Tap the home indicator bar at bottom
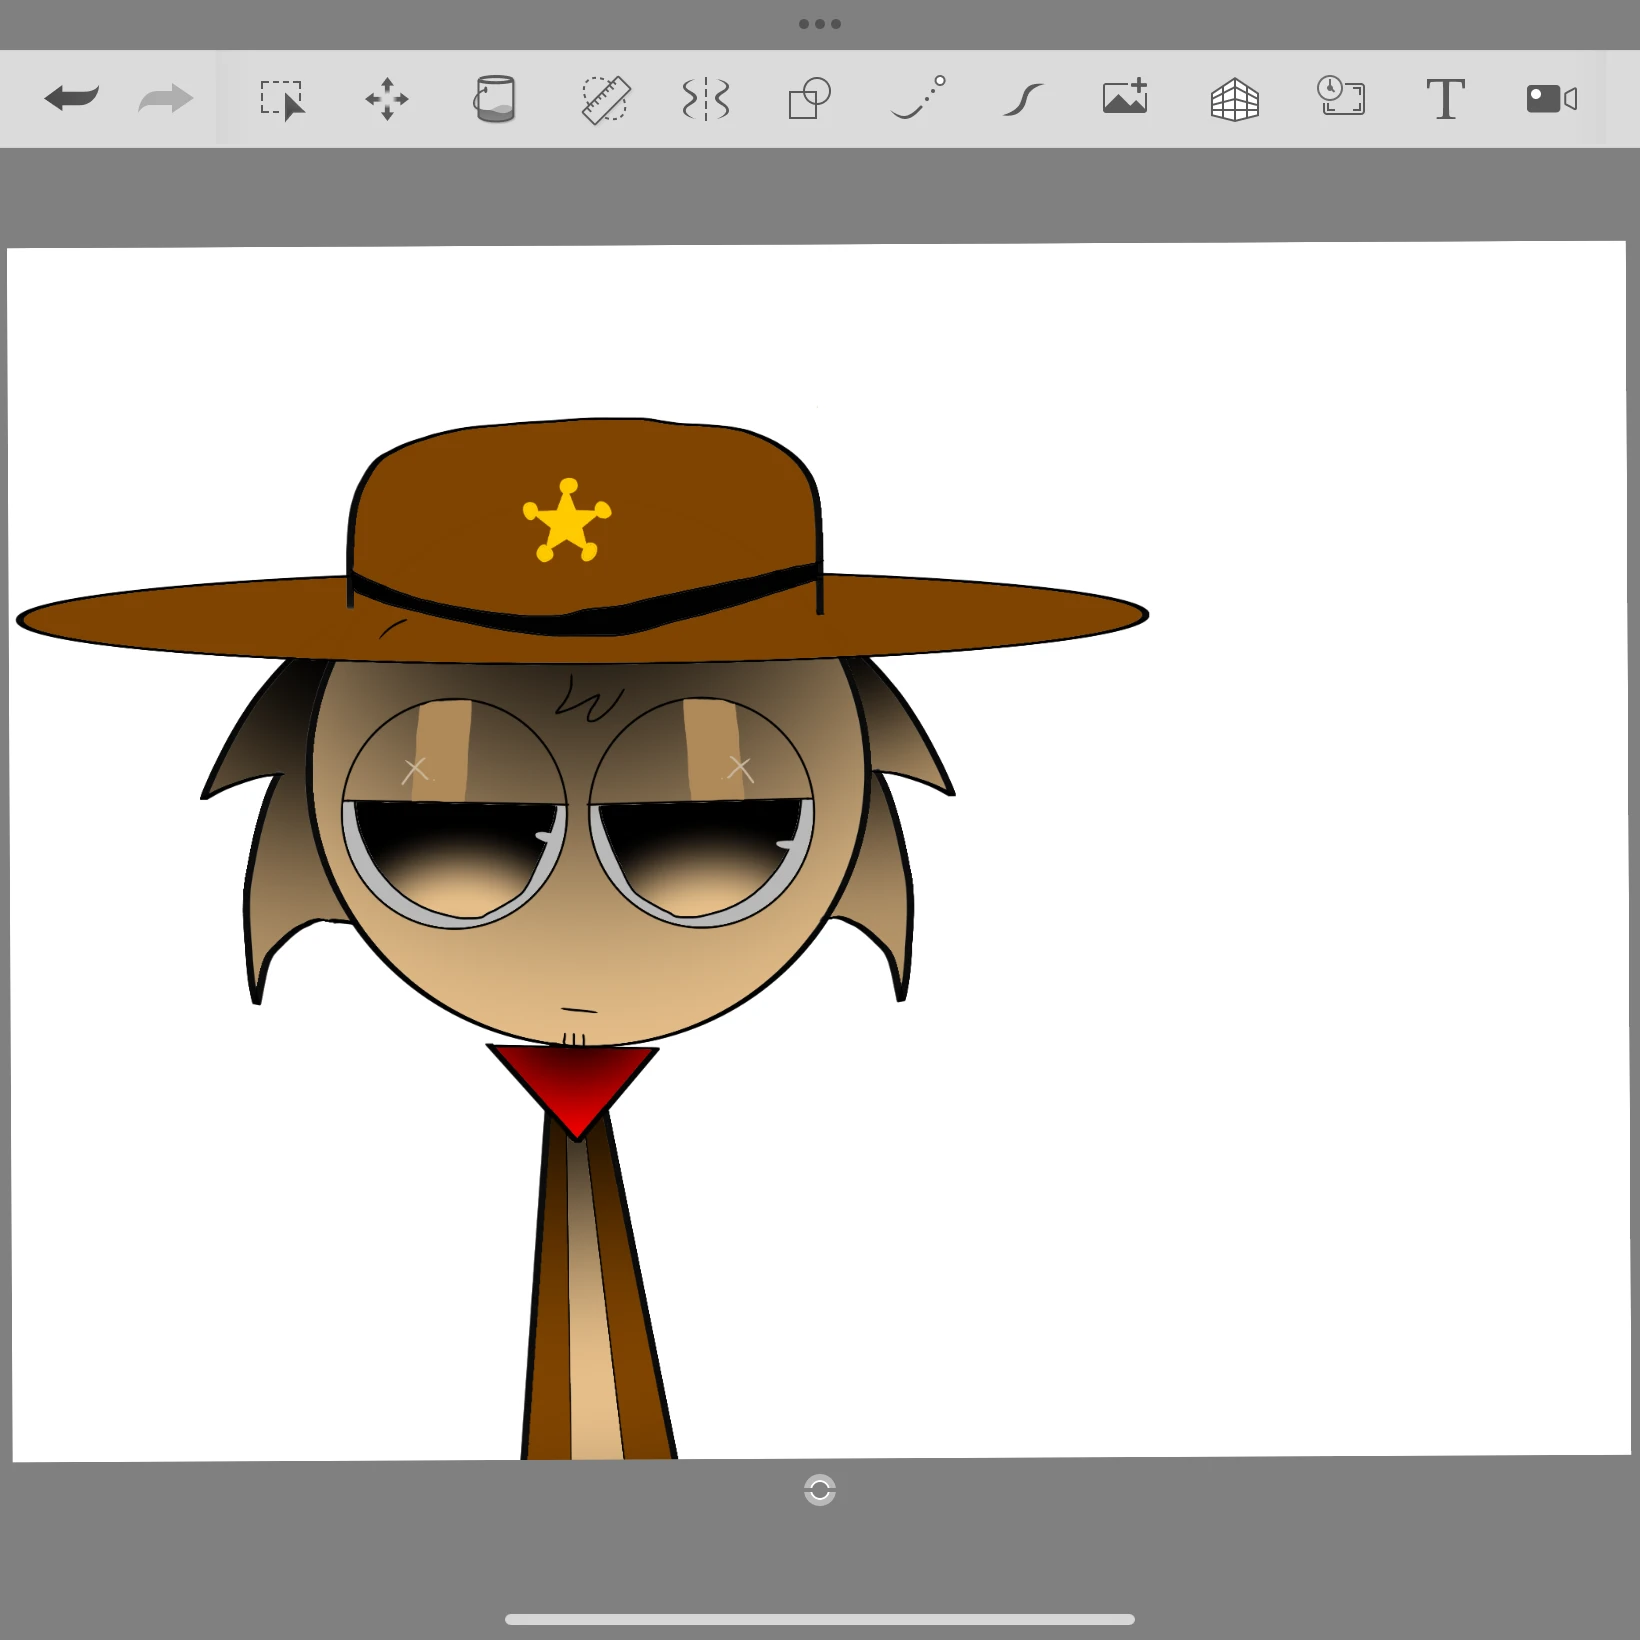Viewport: 1640px width, 1640px height. pyautogui.click(x=820, y=1619)
